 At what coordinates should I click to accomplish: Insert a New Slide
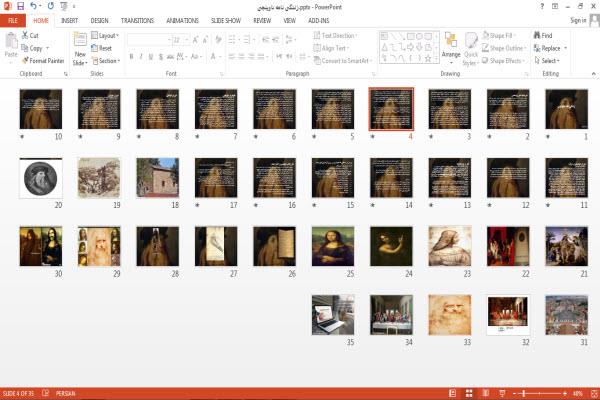click(x=80, y=49)
